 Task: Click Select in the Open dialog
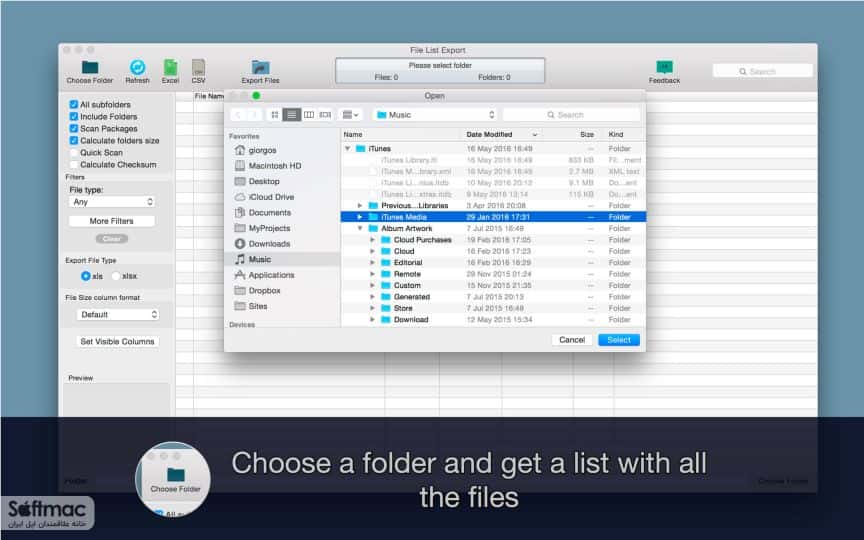[619, 340]
